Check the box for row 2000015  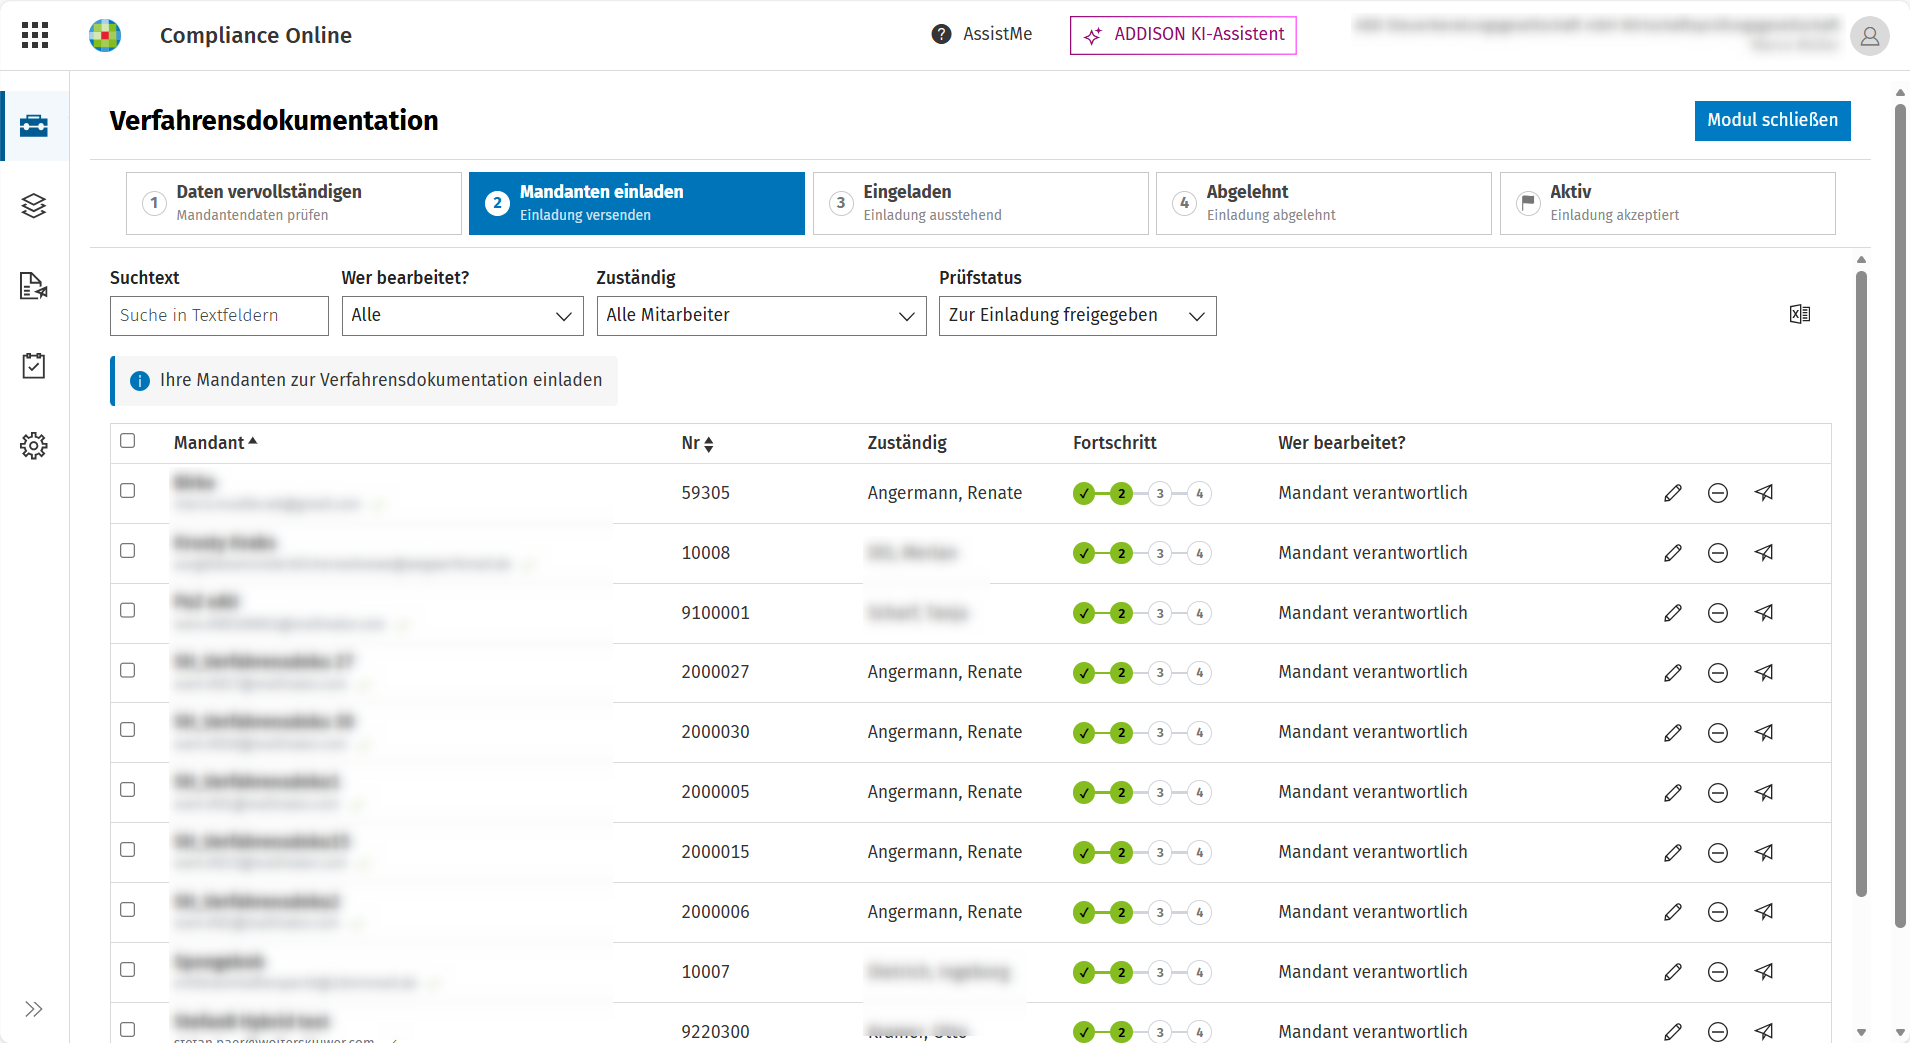(x=128, y=850)
